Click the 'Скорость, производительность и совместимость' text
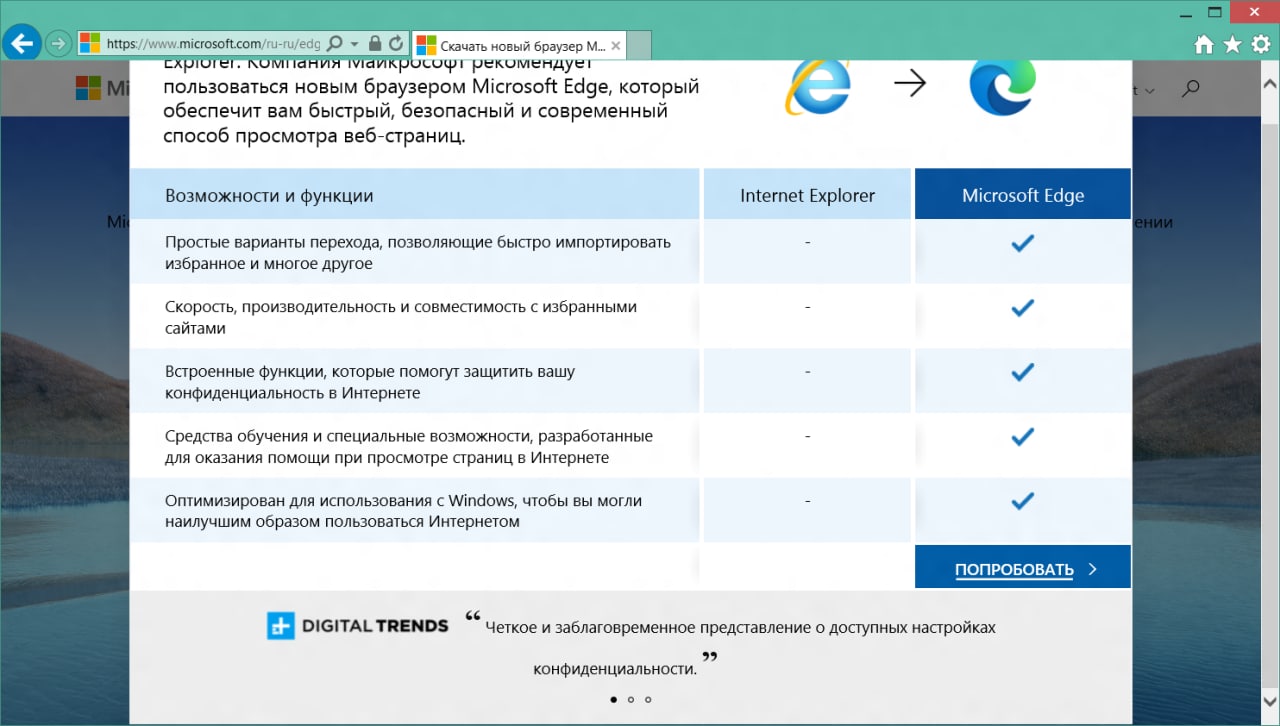Viewport: 1280px width, 726px height. point(401,317)
